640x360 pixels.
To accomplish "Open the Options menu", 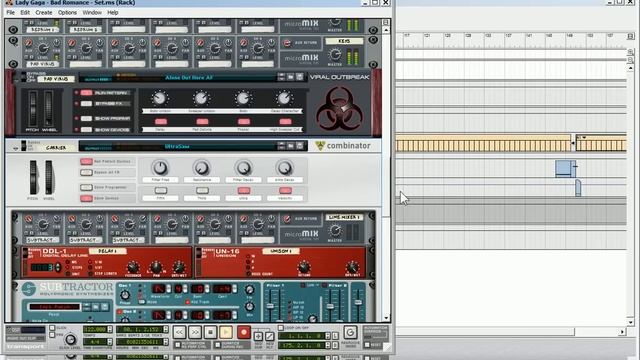I will coord(67,13).
